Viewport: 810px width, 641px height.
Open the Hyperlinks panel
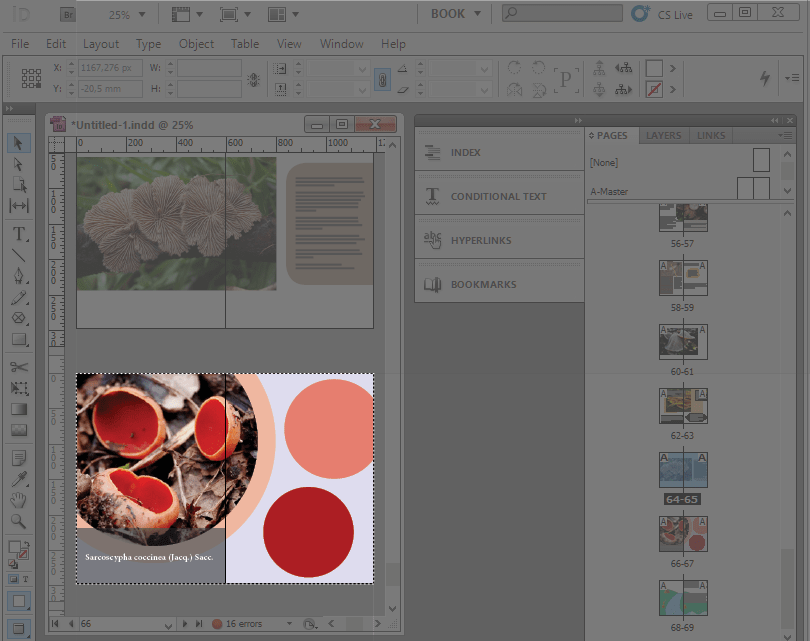point(483,240)
